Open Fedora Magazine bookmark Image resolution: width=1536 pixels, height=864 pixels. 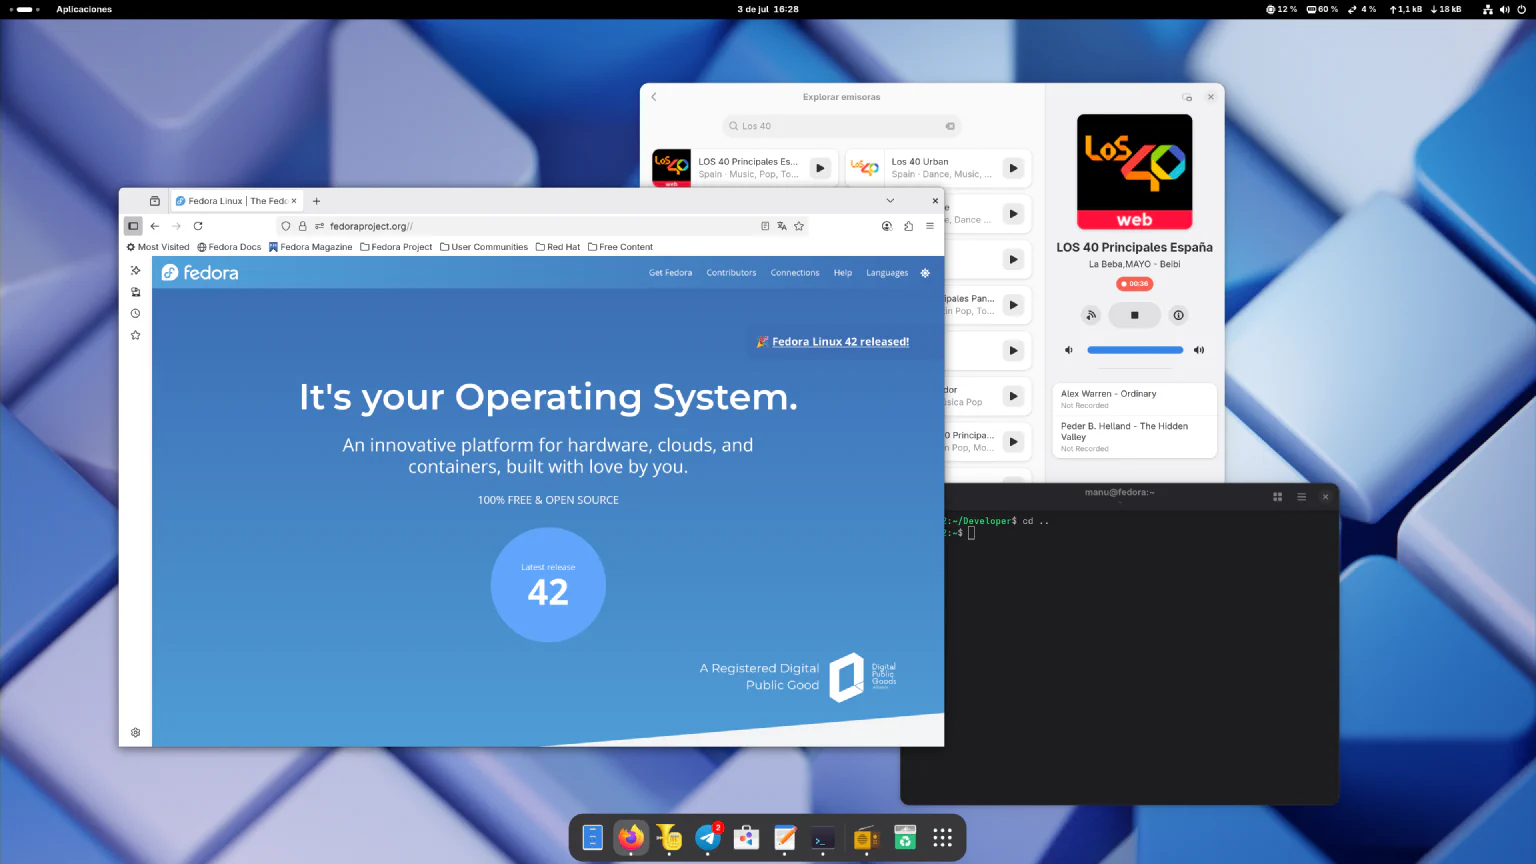tap(311, 247)
